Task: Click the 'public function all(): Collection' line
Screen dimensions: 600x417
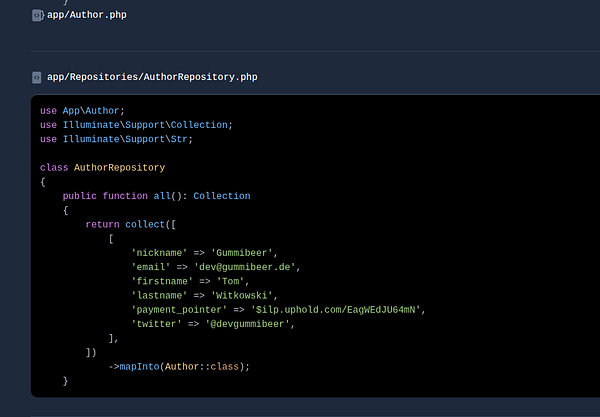Action: click(x=157, y=196)
